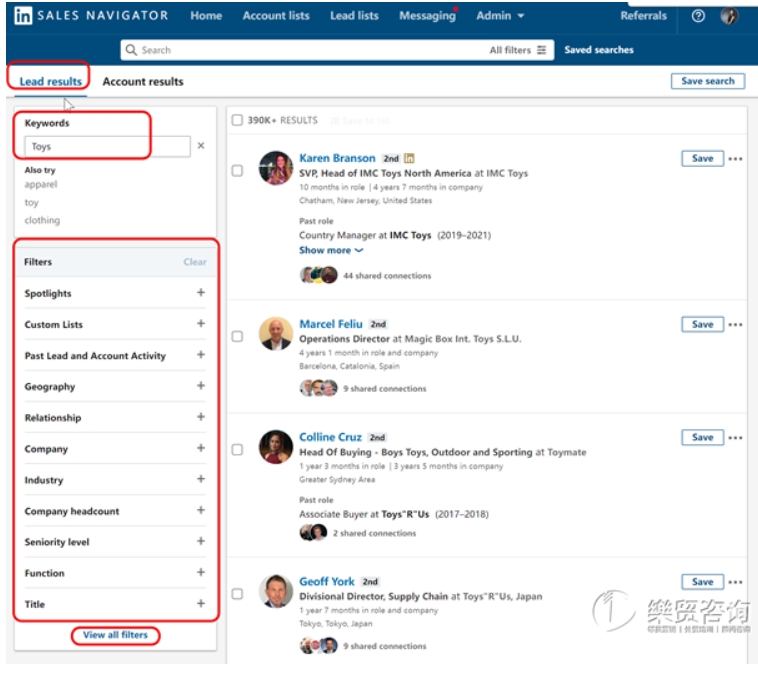Switch to Lead results tab
This screenshot has height=674, width=758.
pos(51,81)
